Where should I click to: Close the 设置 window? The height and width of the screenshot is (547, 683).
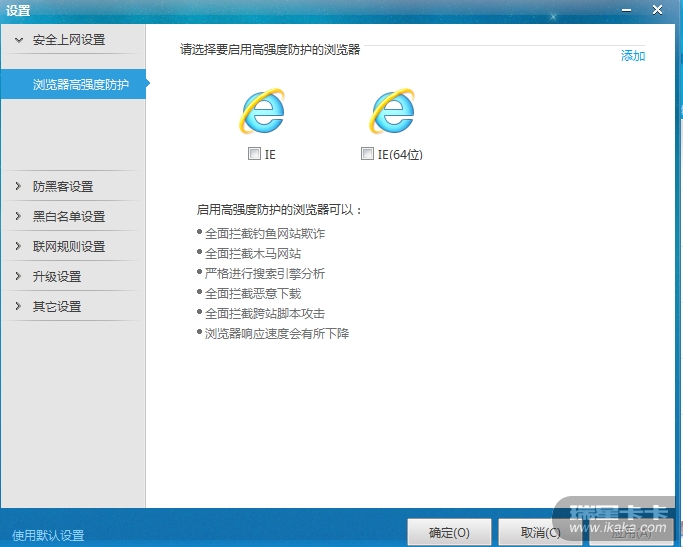pos(657,10)
